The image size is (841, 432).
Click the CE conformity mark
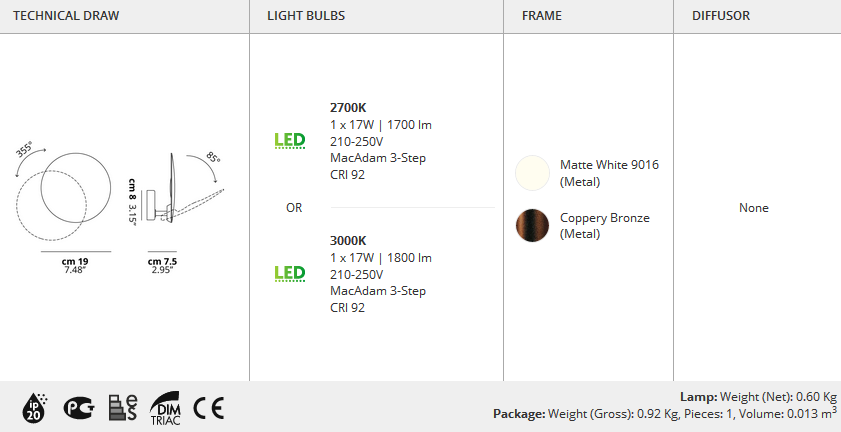click(x=208, y=407)
